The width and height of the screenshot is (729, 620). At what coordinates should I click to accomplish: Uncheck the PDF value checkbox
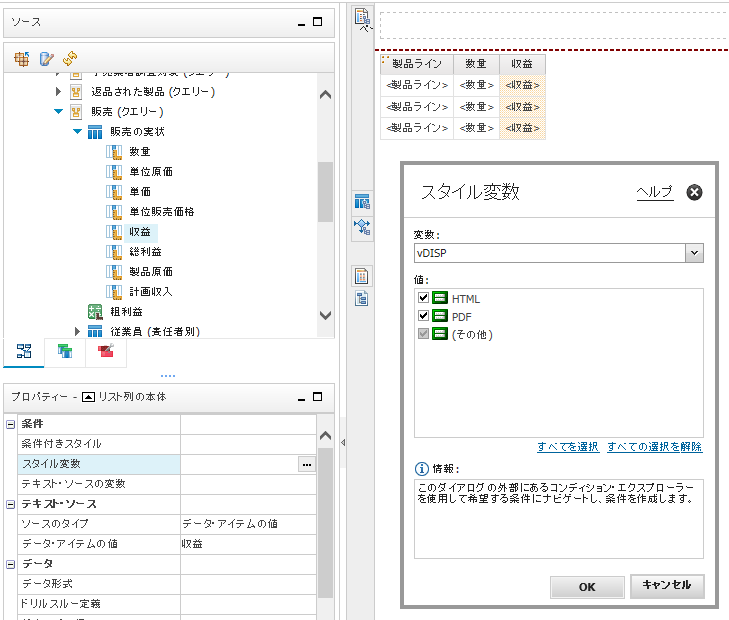pyautogui.click(x=423, y=316)
